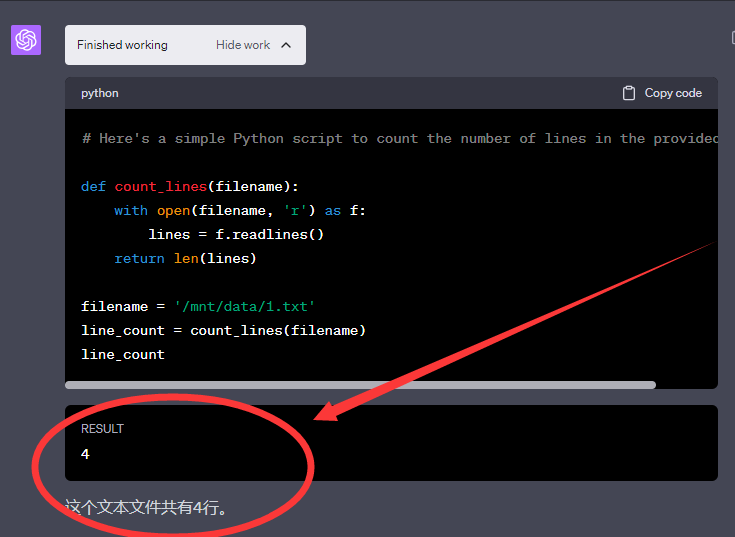Viewport: 735px width, 537px height.
Task: Click the with open(filename, 'r') line
Action: pyautogui.click(x=240, y=211)
